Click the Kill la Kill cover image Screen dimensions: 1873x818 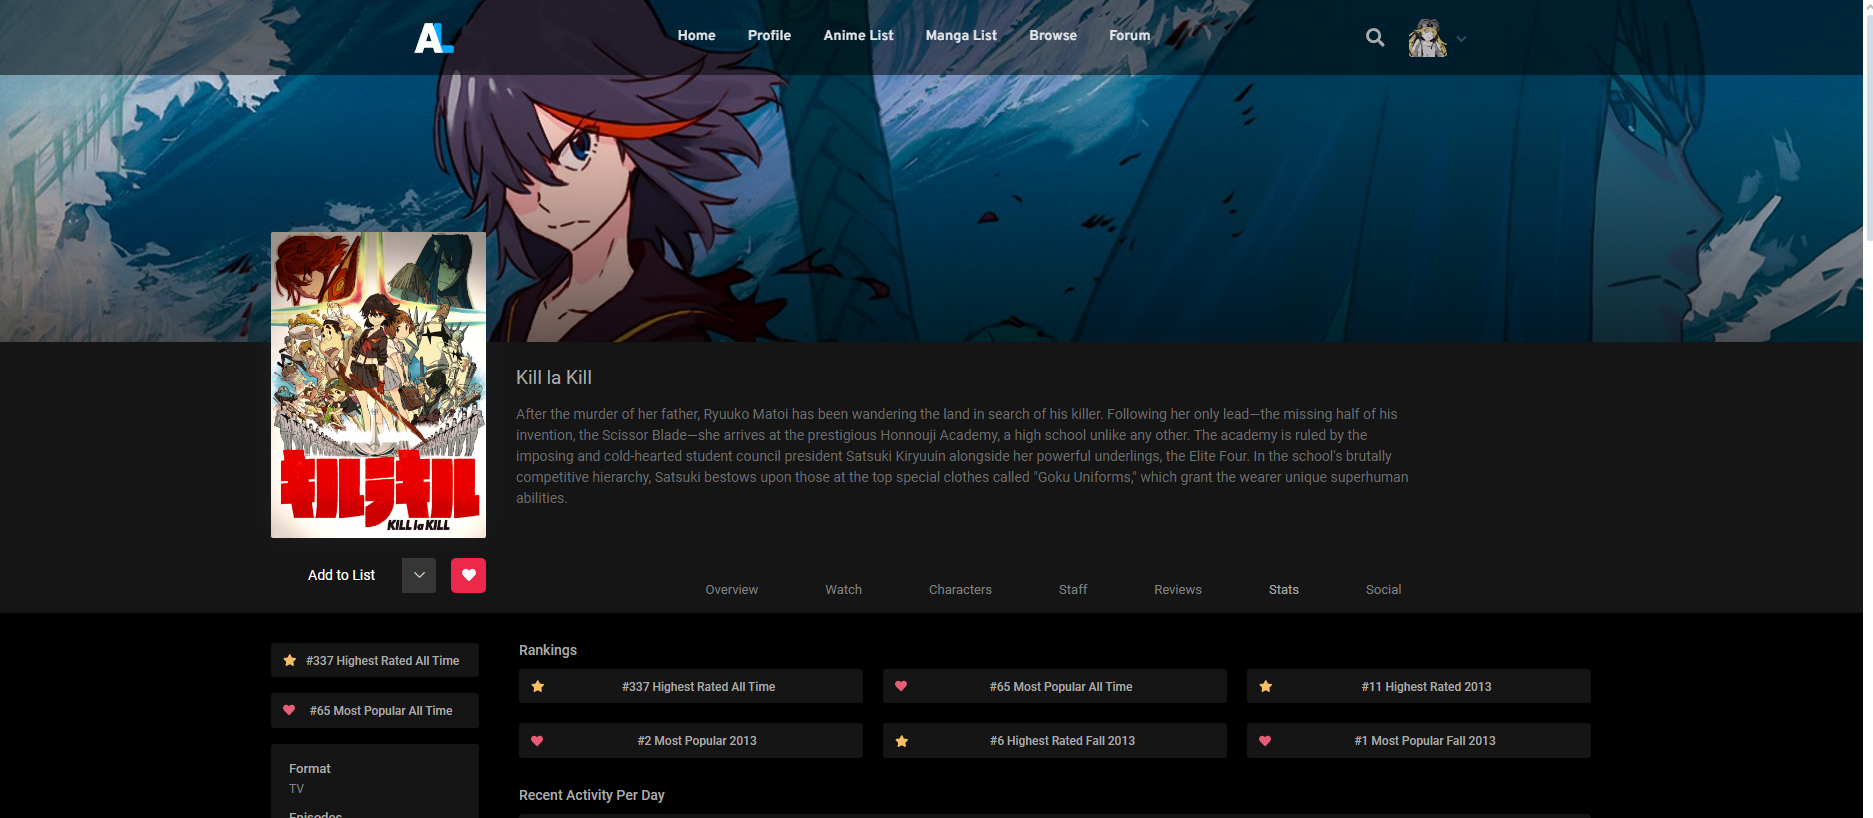coord(378,385)
